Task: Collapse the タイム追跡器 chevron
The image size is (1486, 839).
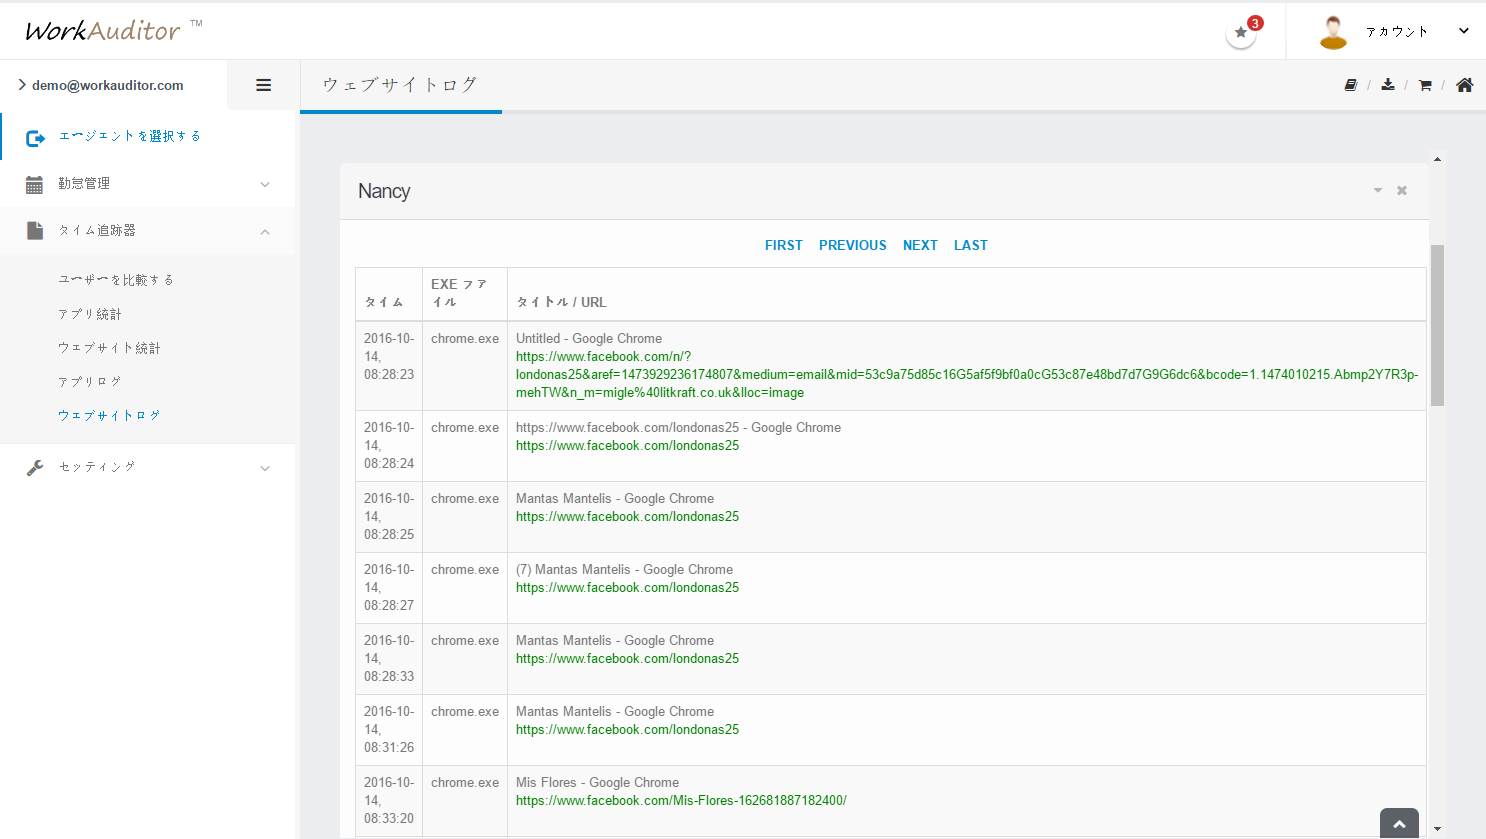Action: tap(265, 232)
